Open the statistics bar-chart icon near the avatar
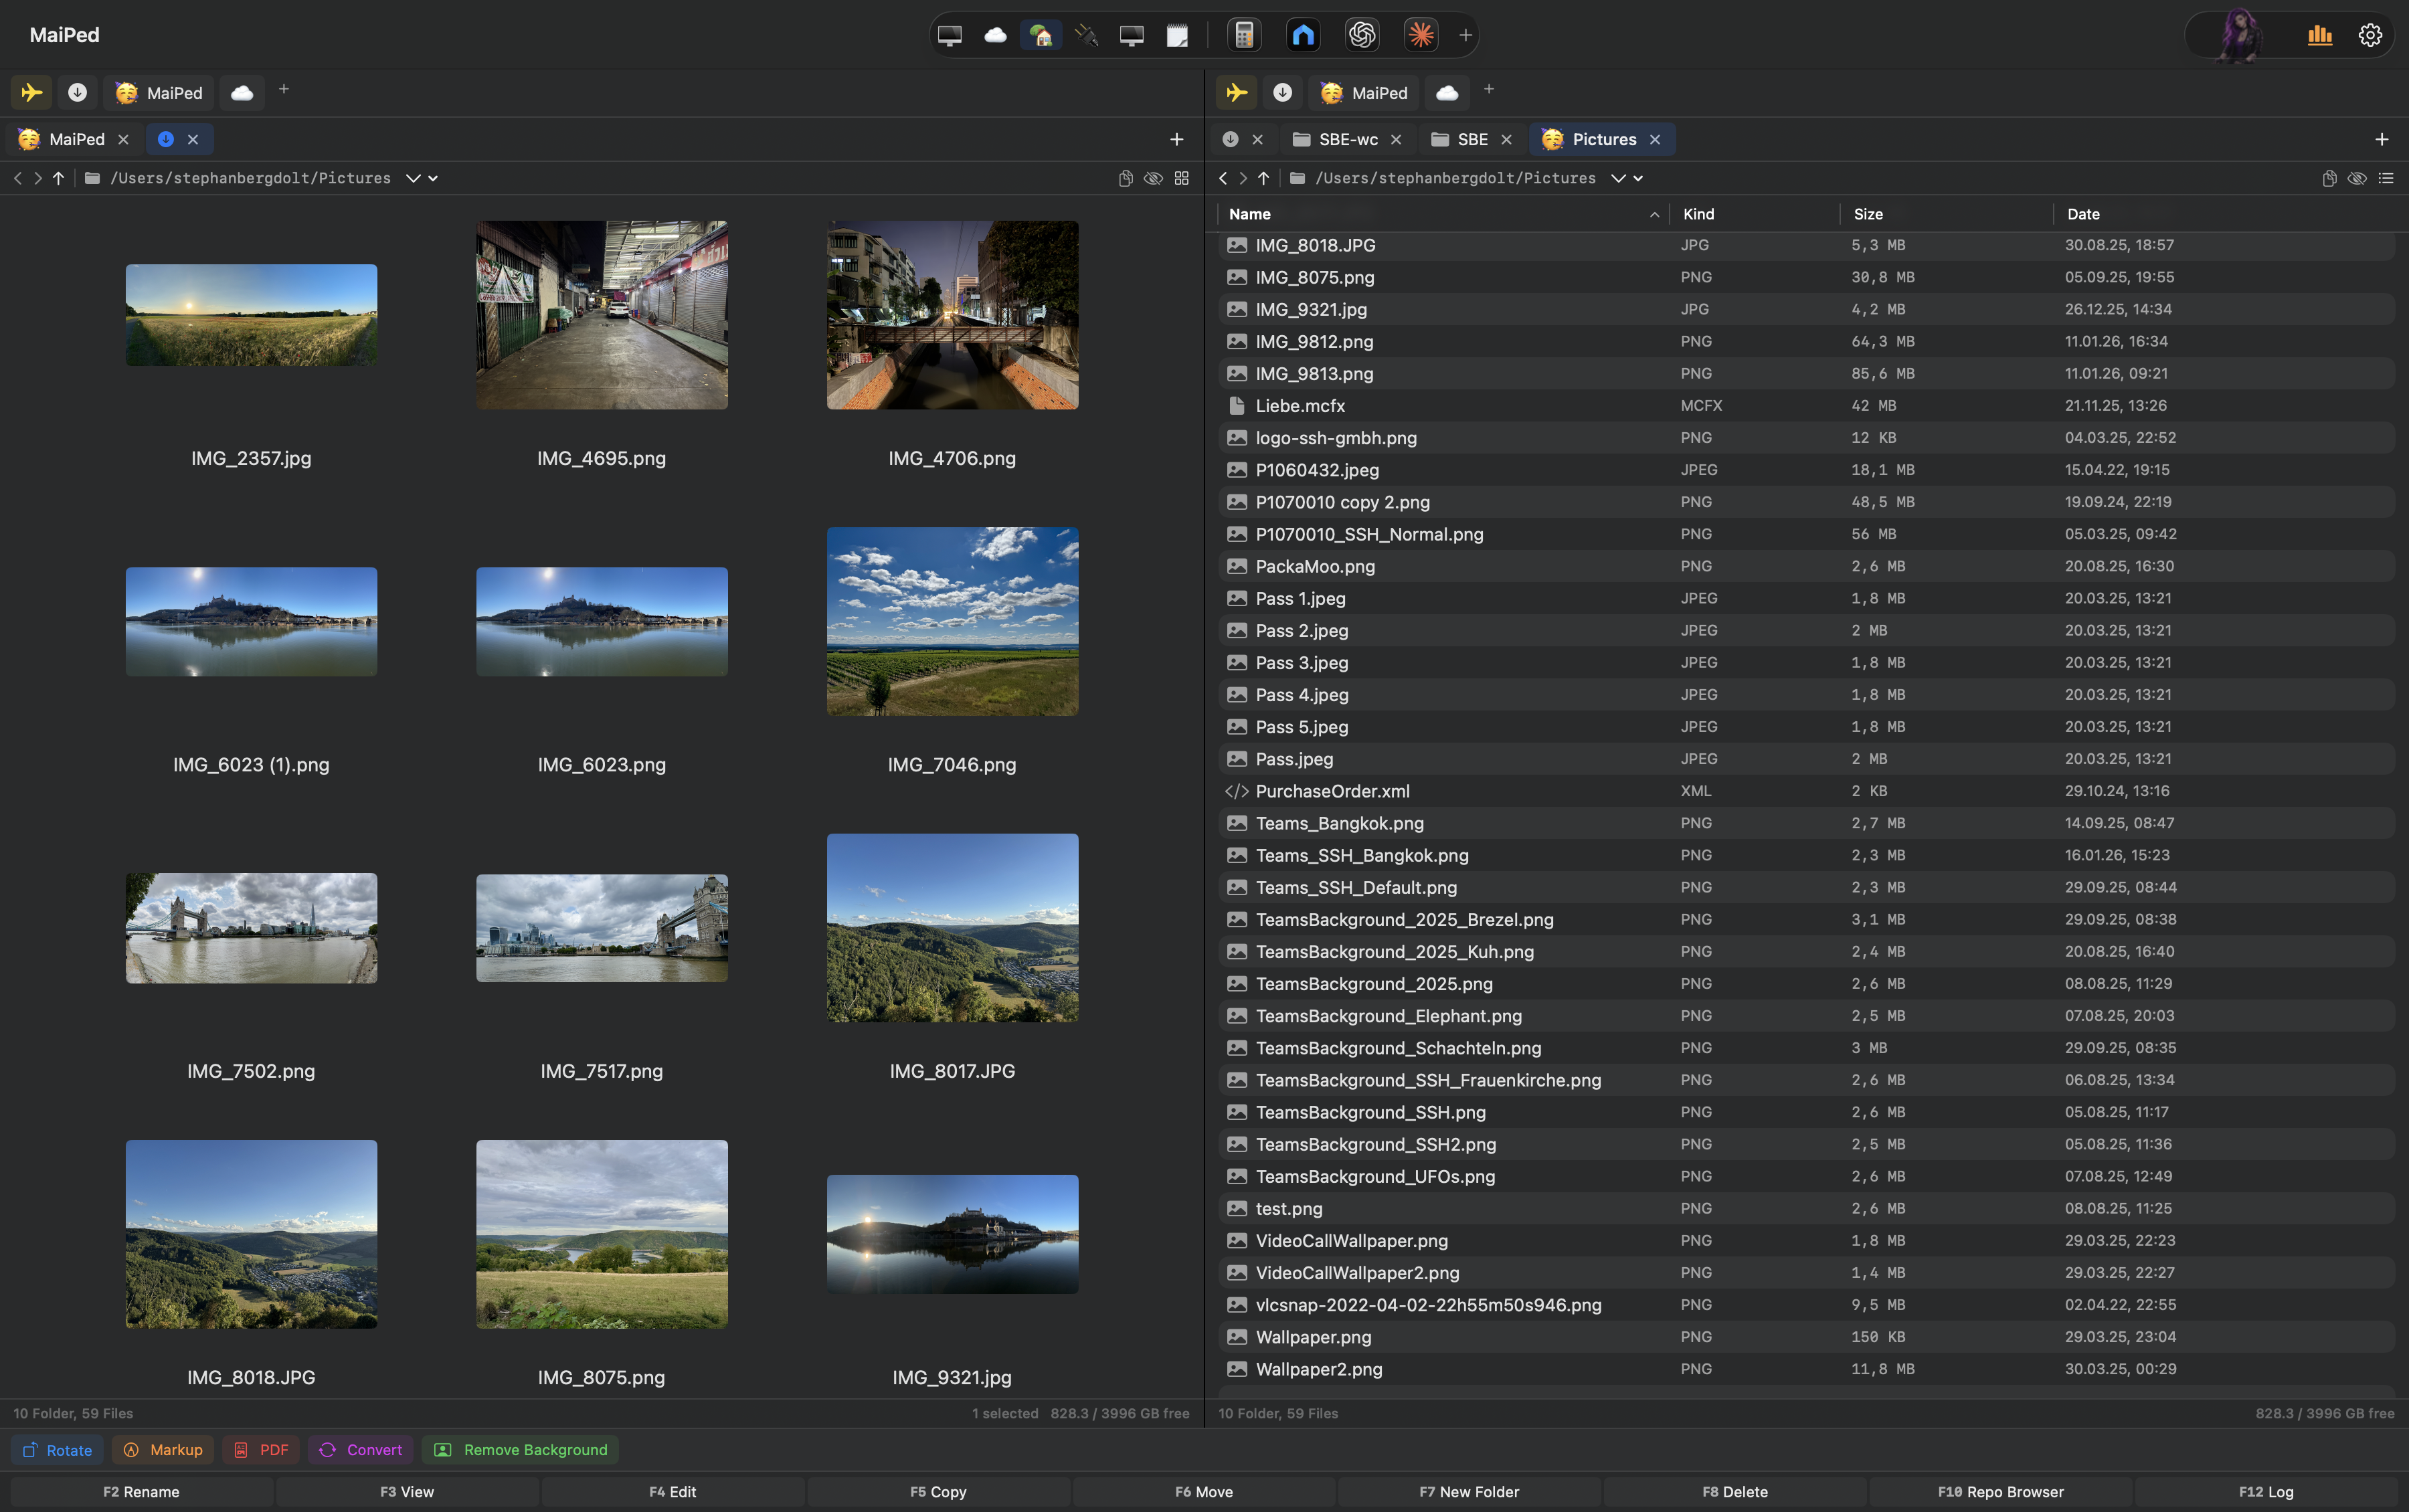Viewport: 2409px width, 1512px height. pos(2319,34)
